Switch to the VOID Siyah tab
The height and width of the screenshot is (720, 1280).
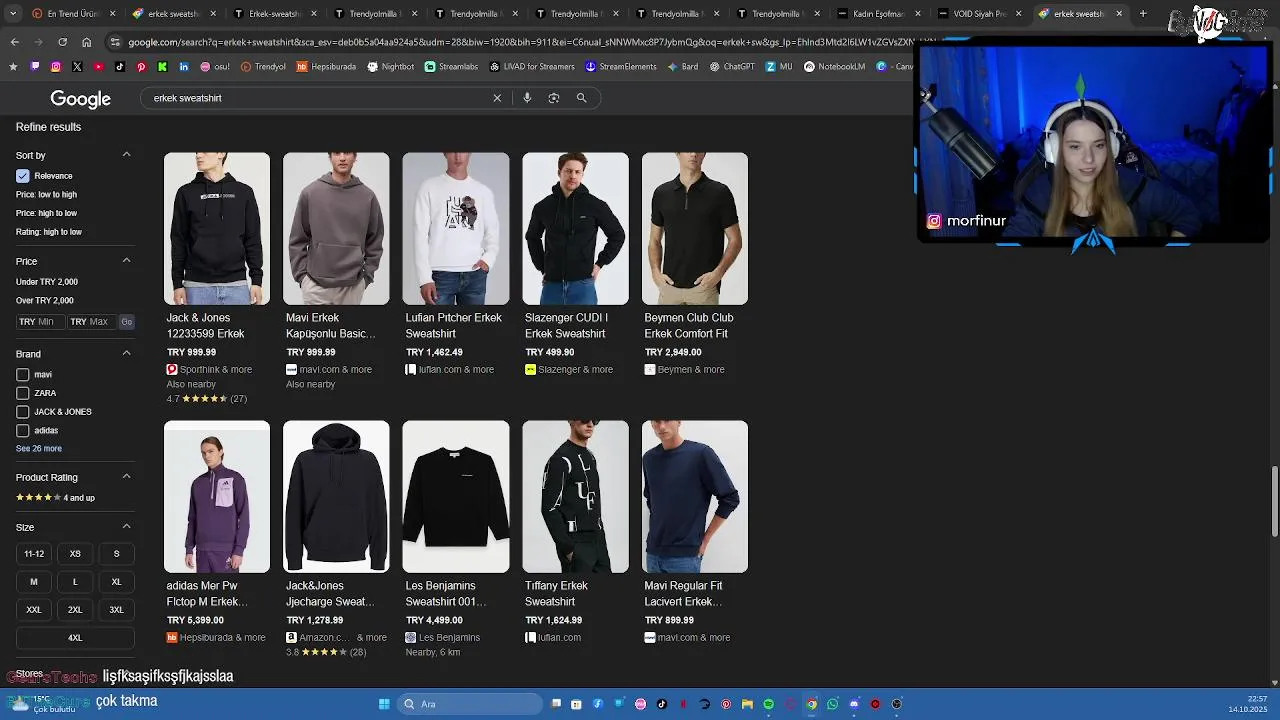[979, 14]
